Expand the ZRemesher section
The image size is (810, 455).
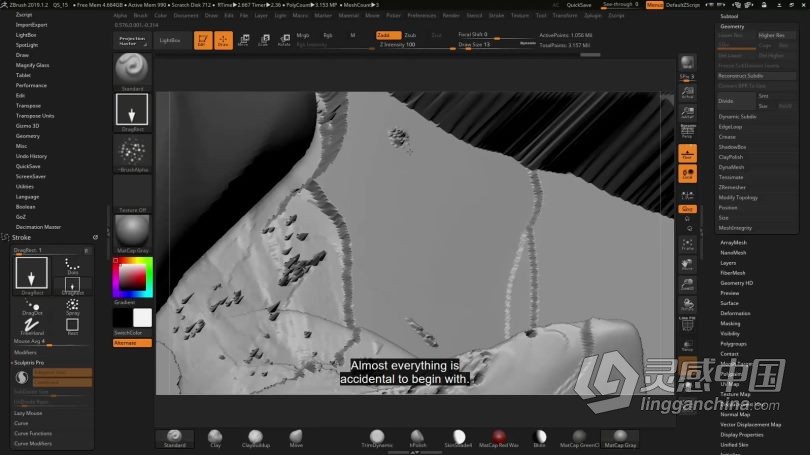[732, 187]
